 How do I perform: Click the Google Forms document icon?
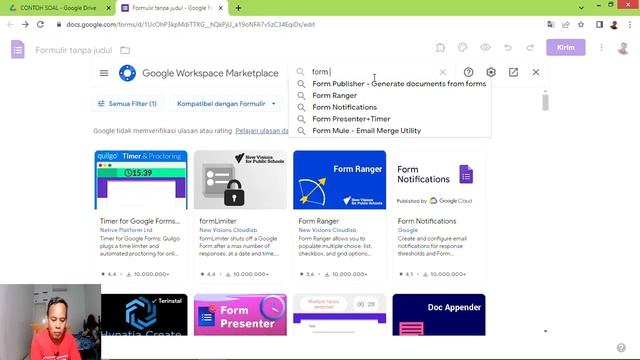click(x=18, y=50)
